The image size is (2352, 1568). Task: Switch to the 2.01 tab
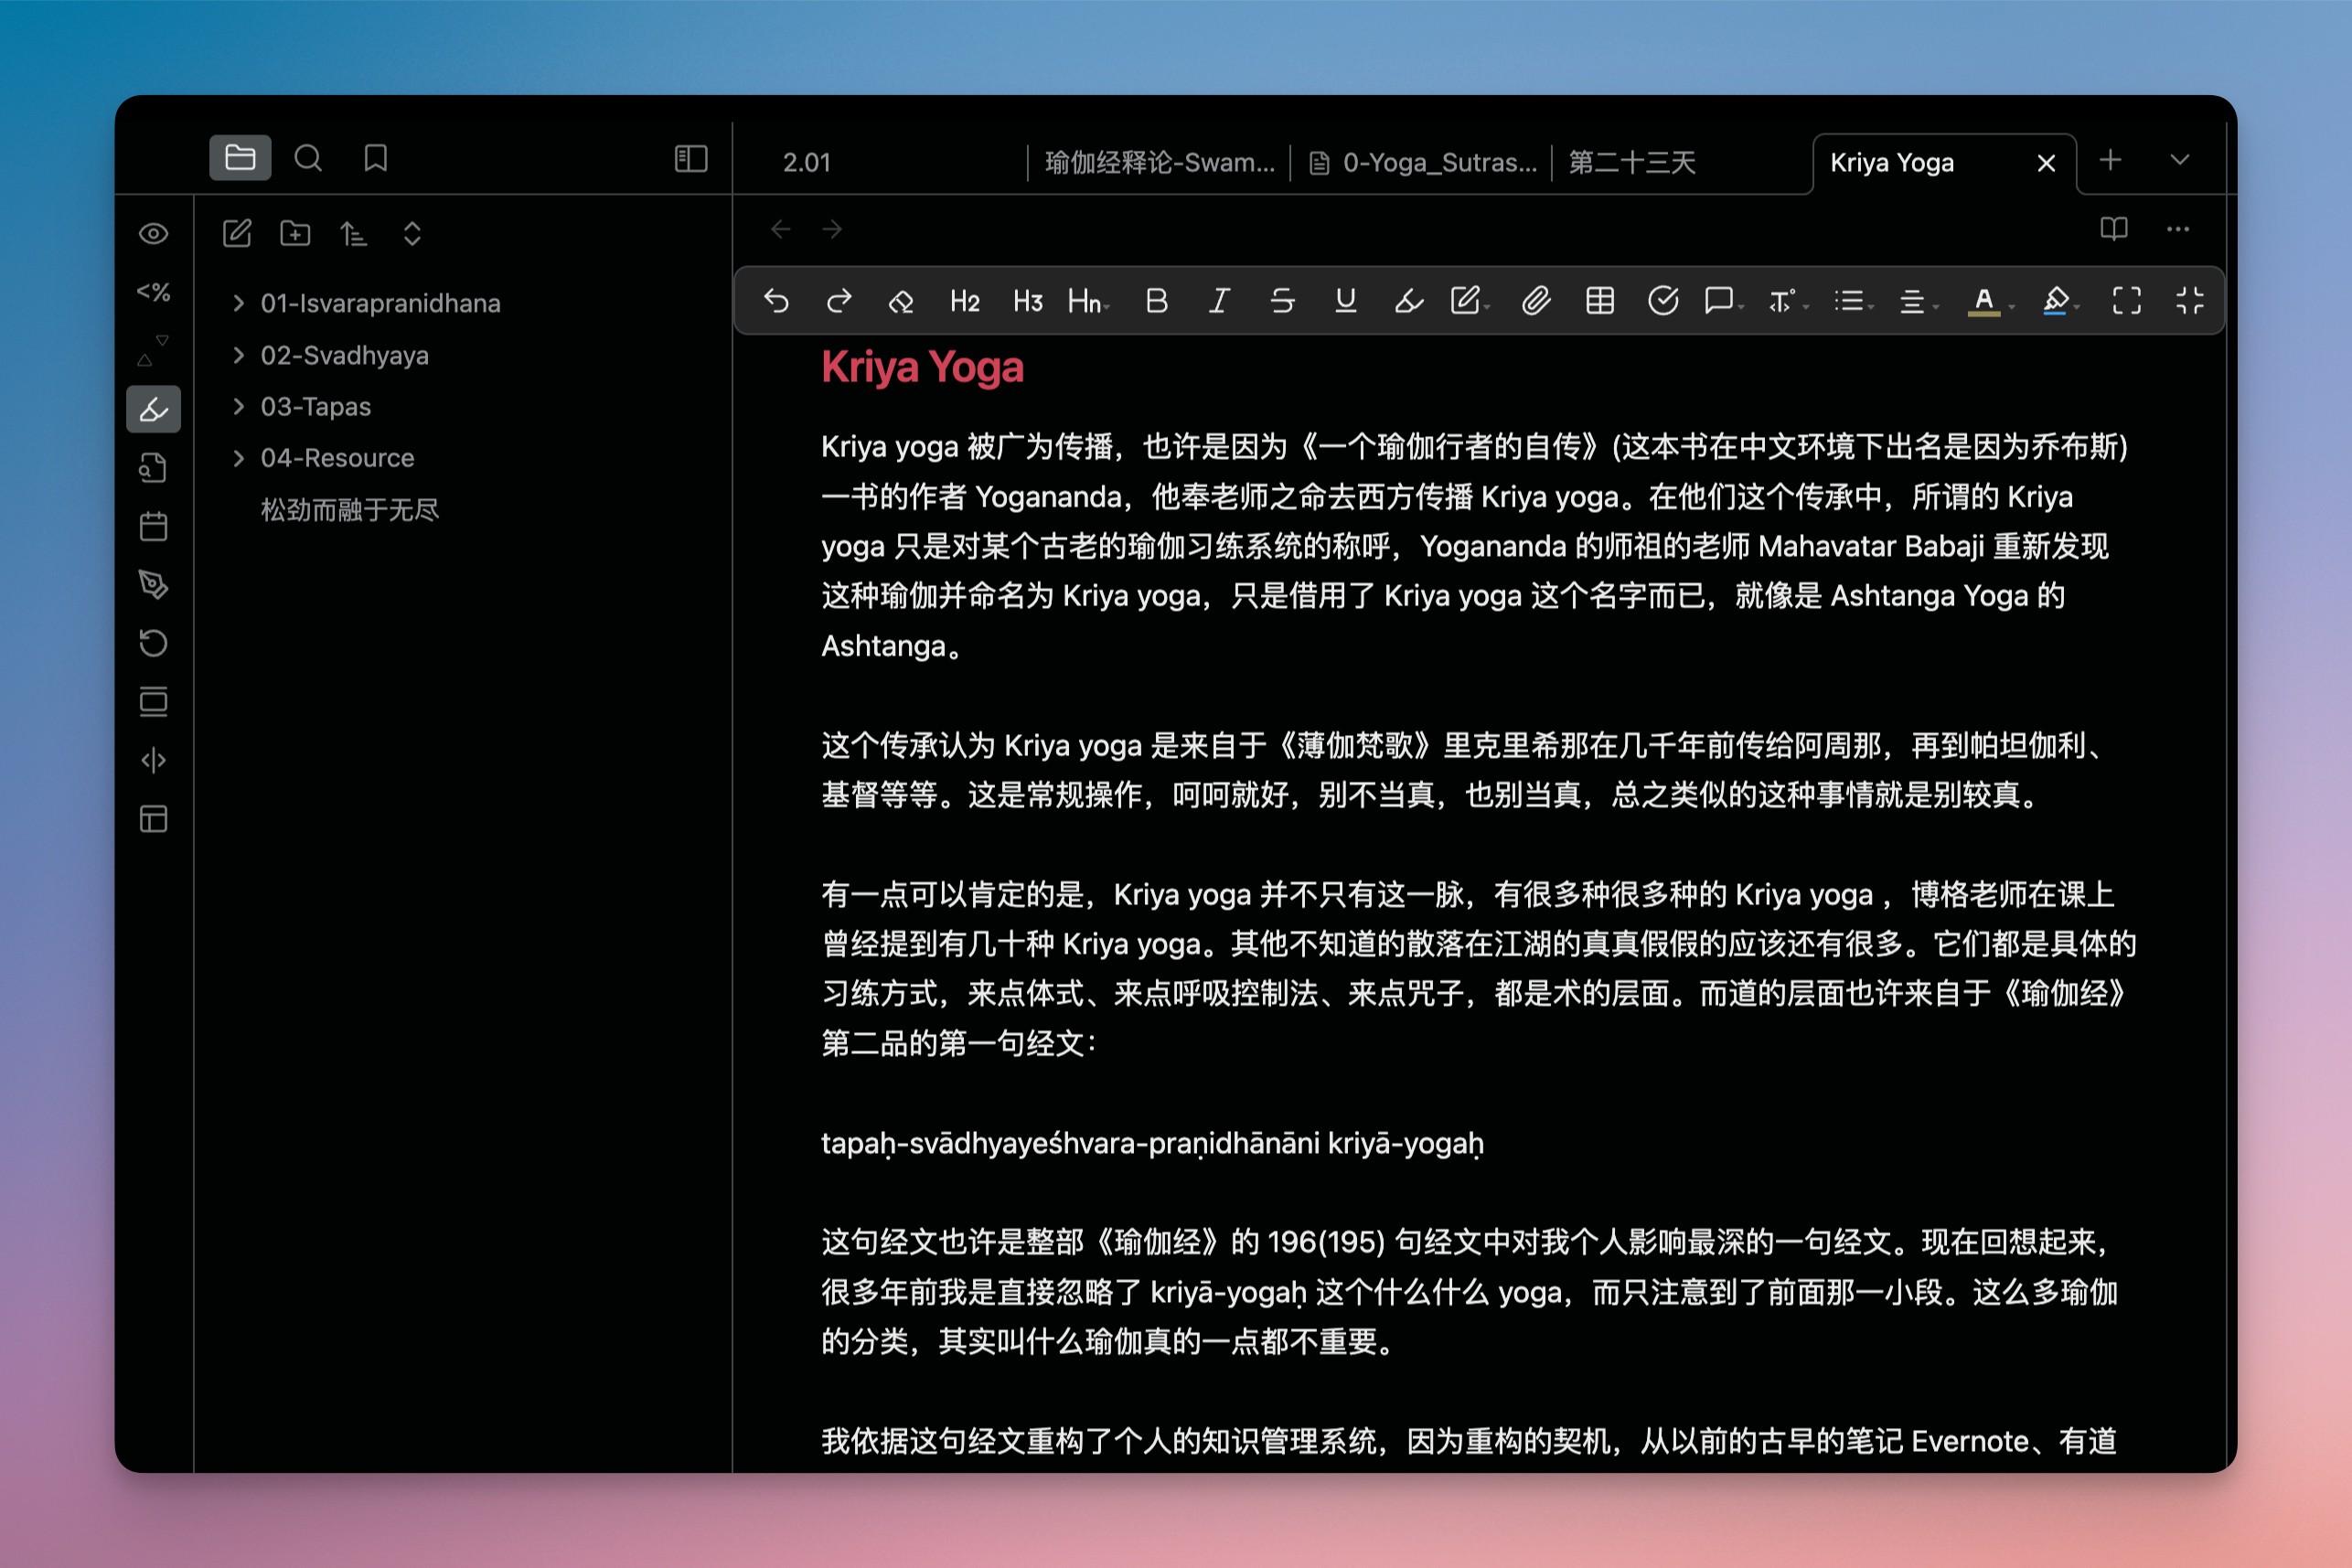coord(806,162)
